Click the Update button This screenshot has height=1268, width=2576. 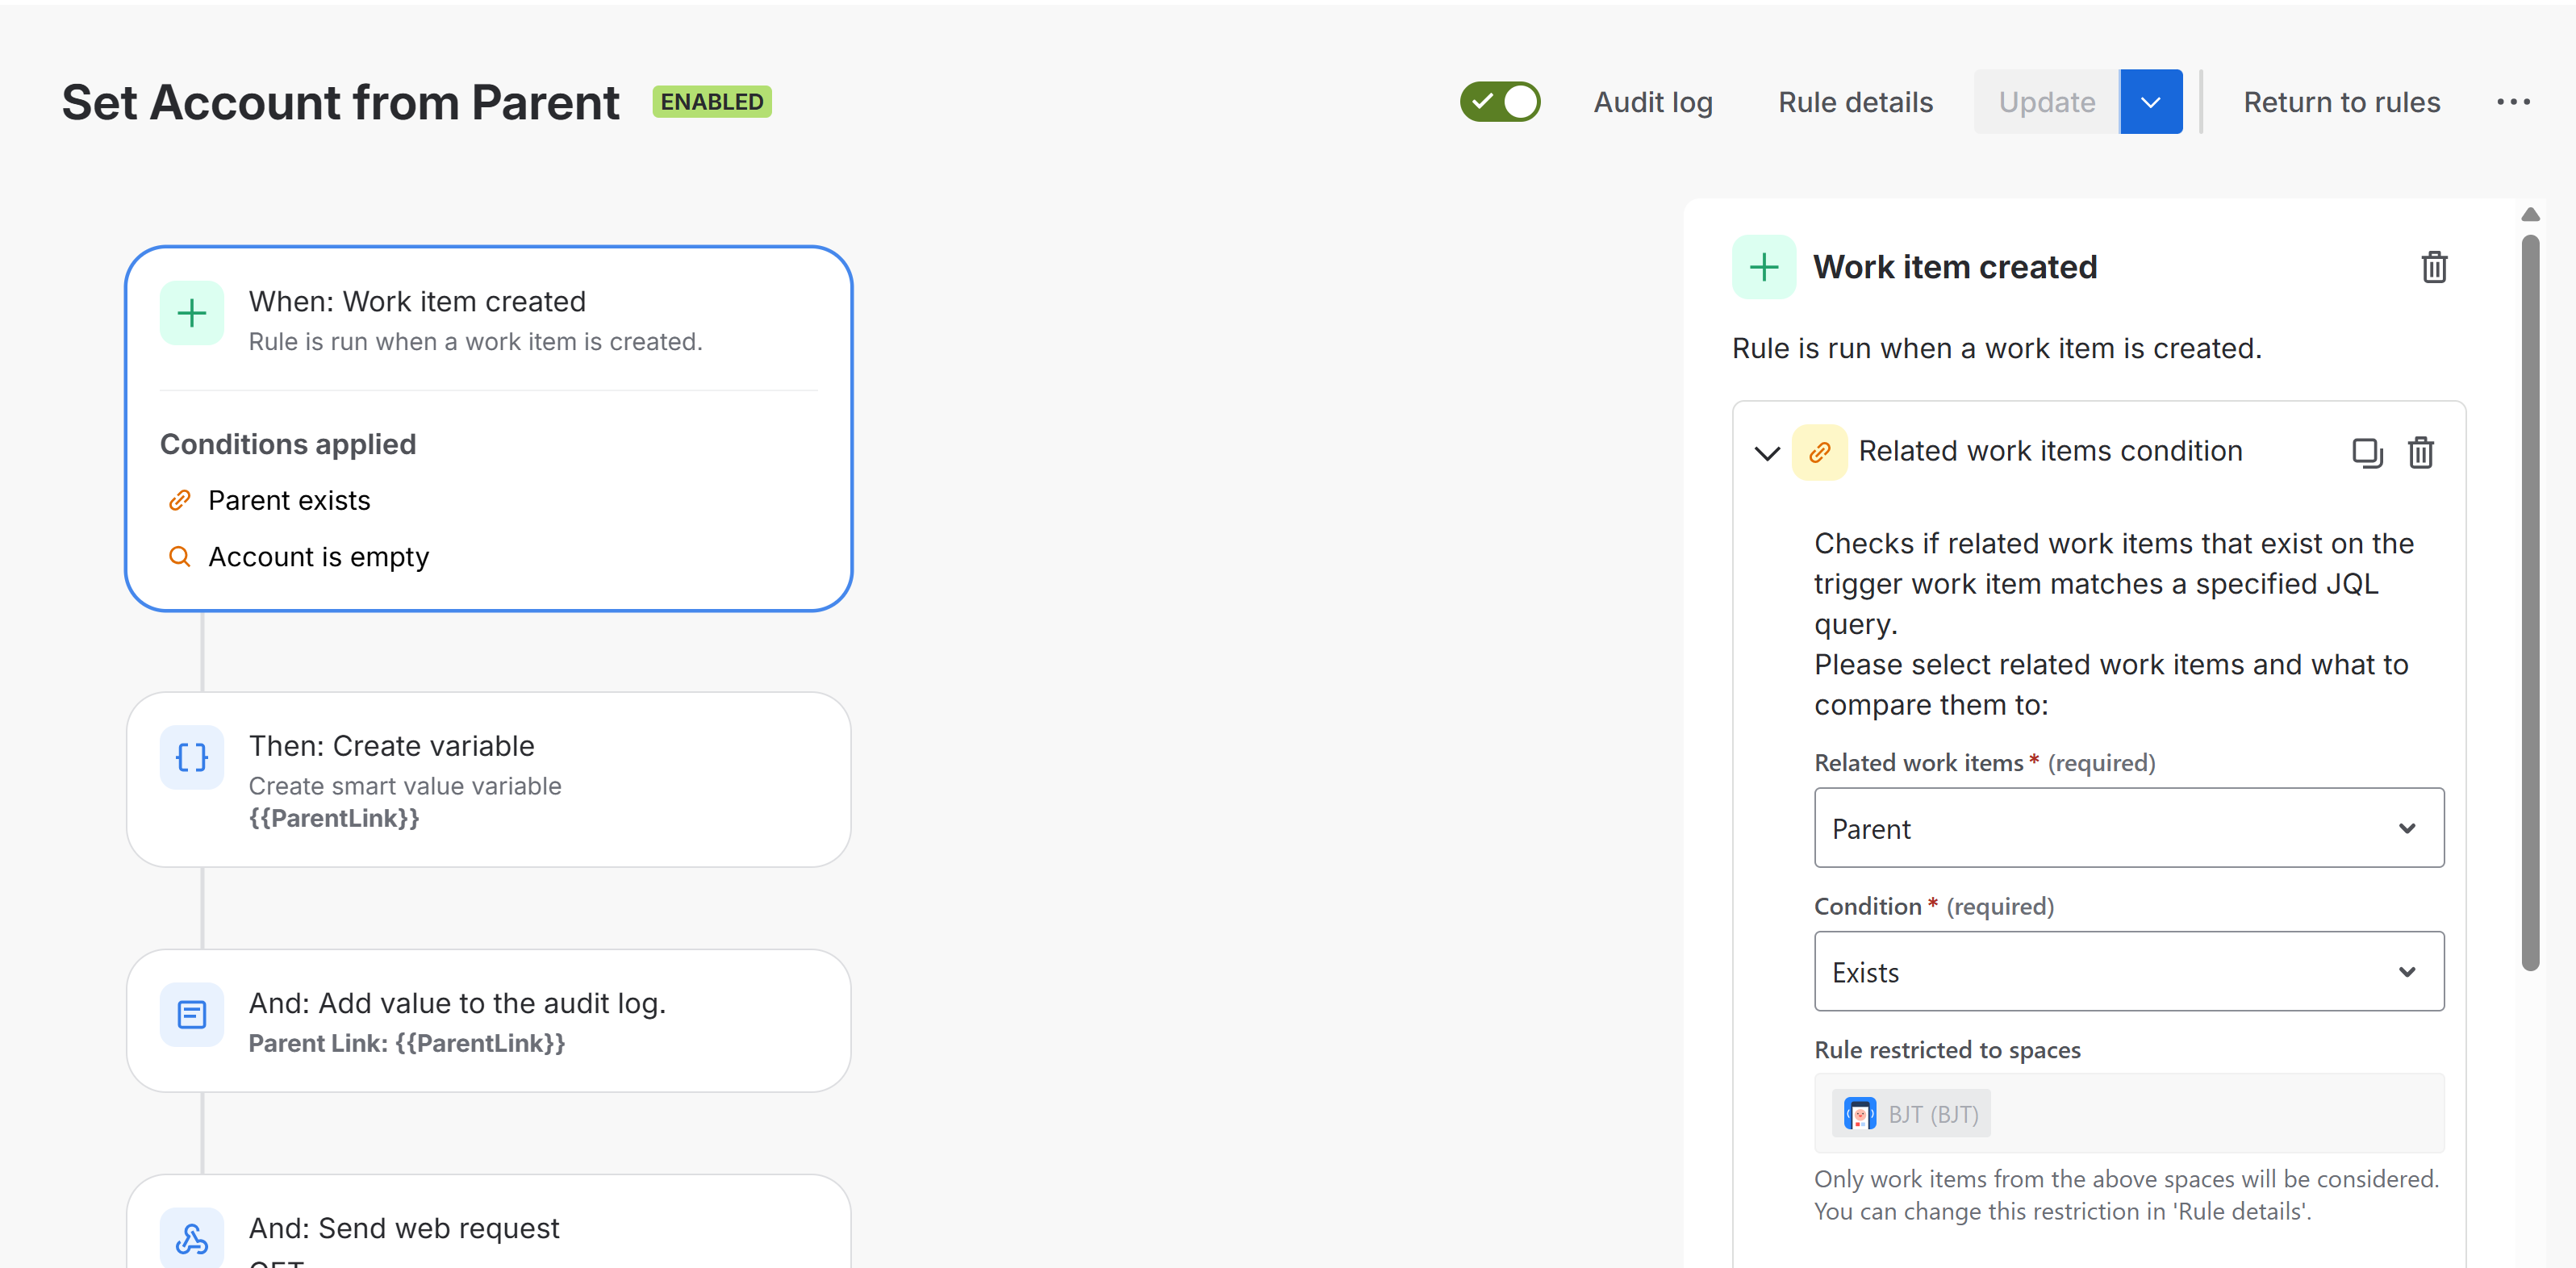pos(2046,102)
